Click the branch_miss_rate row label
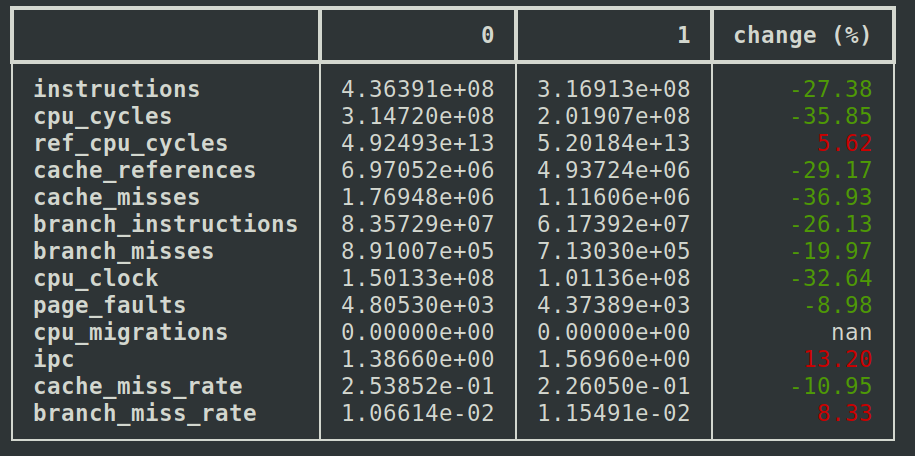The width and height of the screenshot is (915, 456). (x=145, y=413)
